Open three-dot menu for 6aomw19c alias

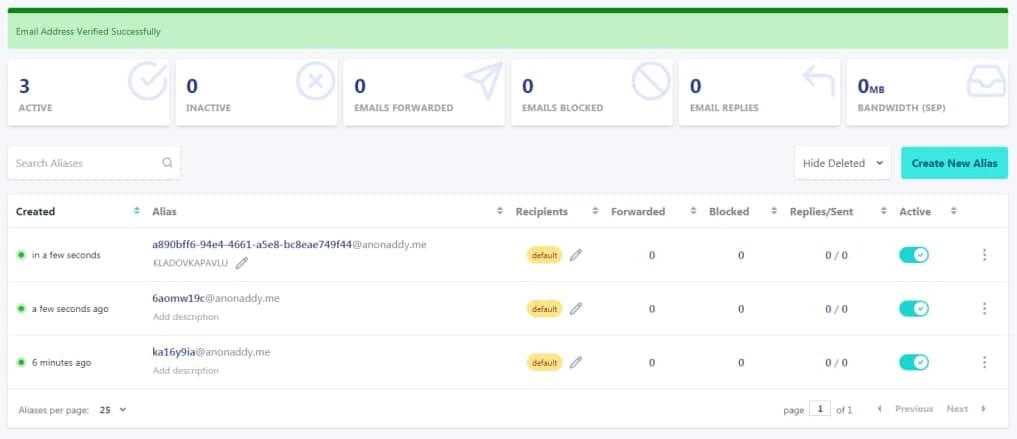[x=984, y=309]
